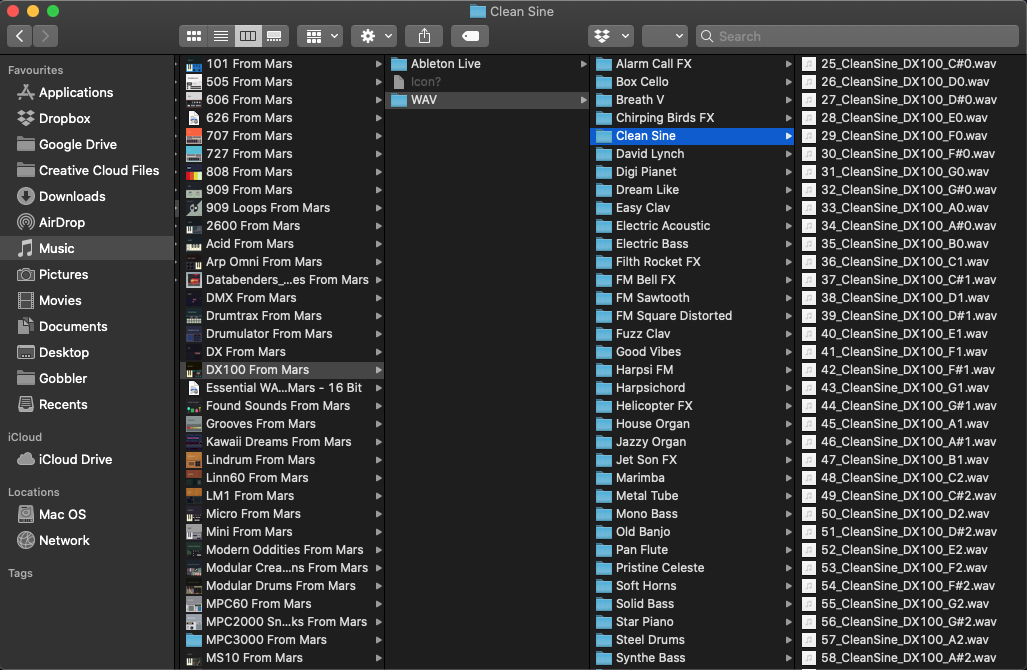The image size is (1027, 670).
Task: Select the Jazzy Organ folder
Action: 692,442
